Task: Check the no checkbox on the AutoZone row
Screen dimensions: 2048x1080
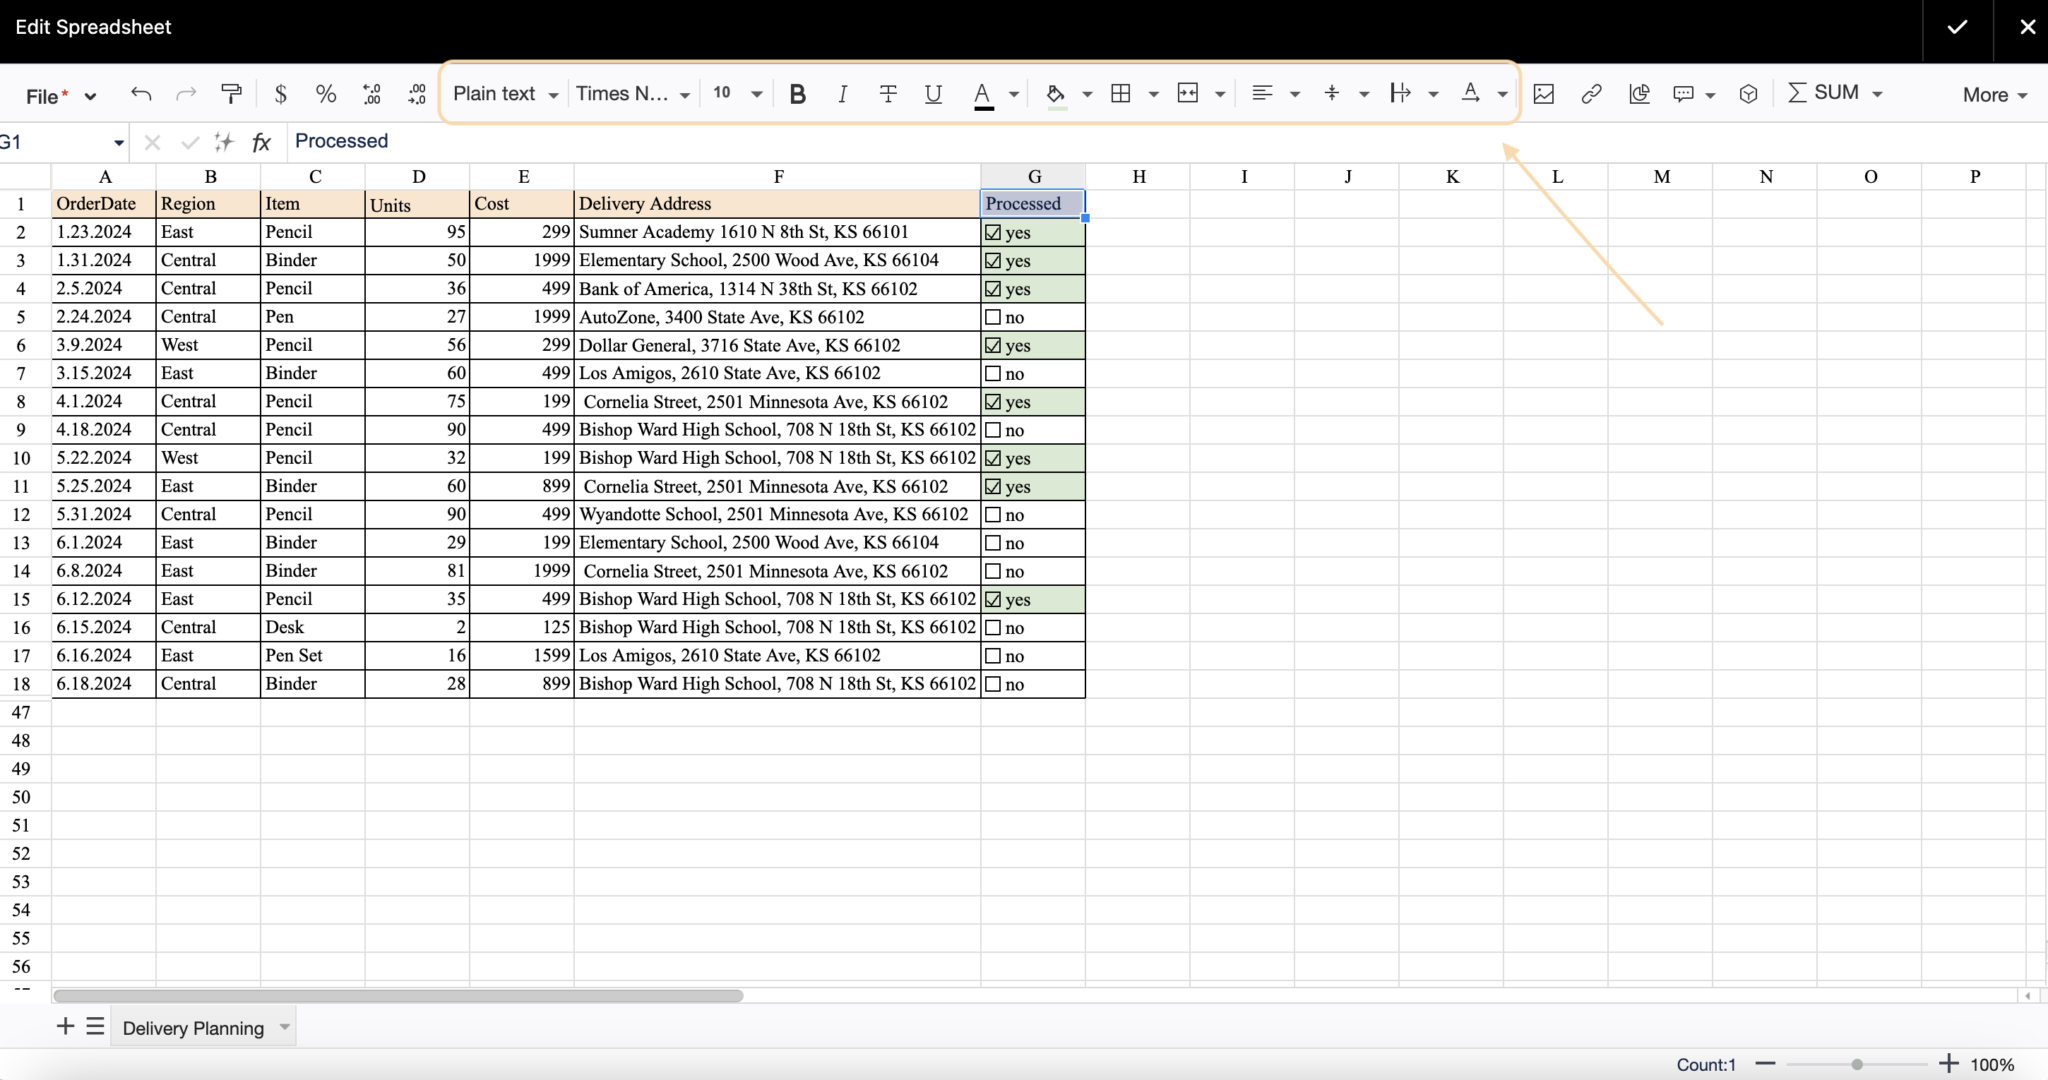Action: 993,317
